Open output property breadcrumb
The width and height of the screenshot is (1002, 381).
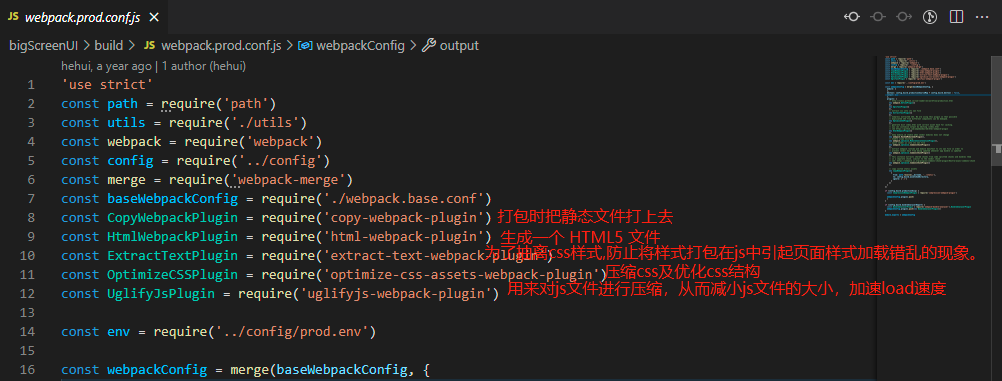pos(459,45)
